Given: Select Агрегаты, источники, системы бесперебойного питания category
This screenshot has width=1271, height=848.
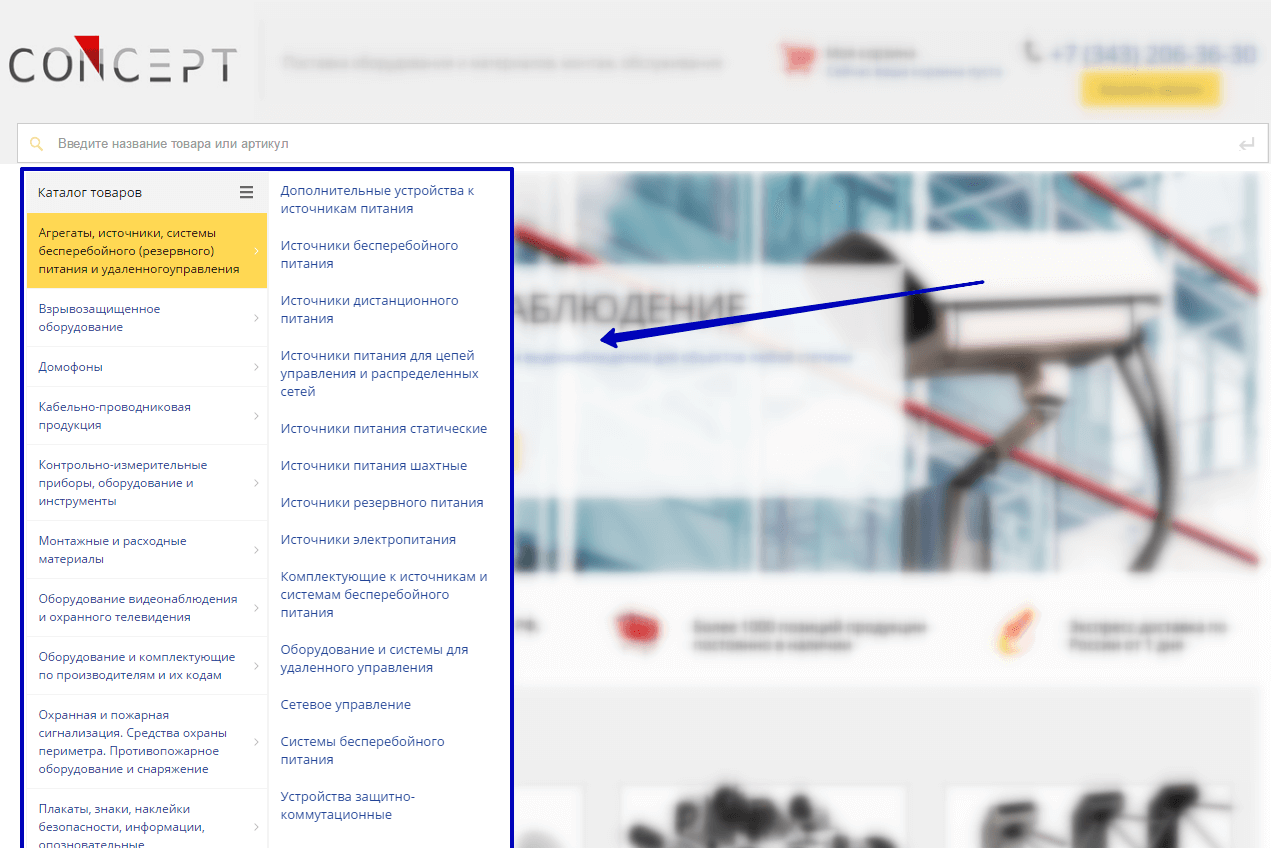Looking at the screenshot, I should tap(138, 251).
